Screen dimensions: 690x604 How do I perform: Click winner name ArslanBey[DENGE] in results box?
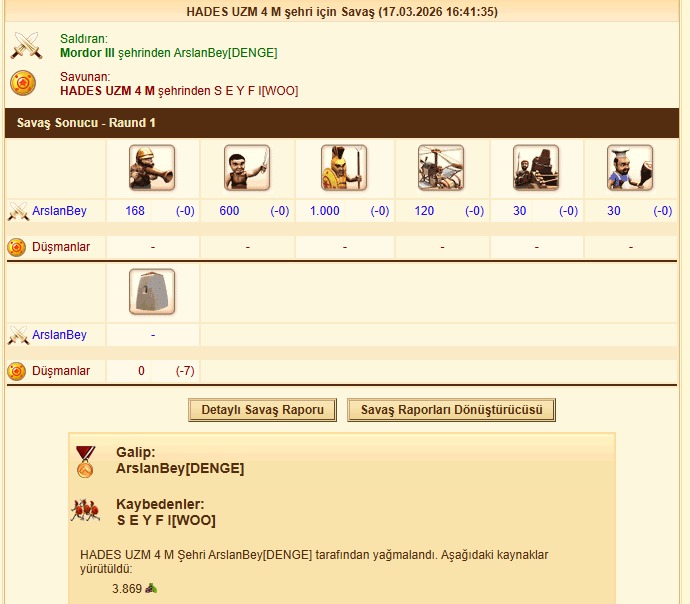click(180, 469)
